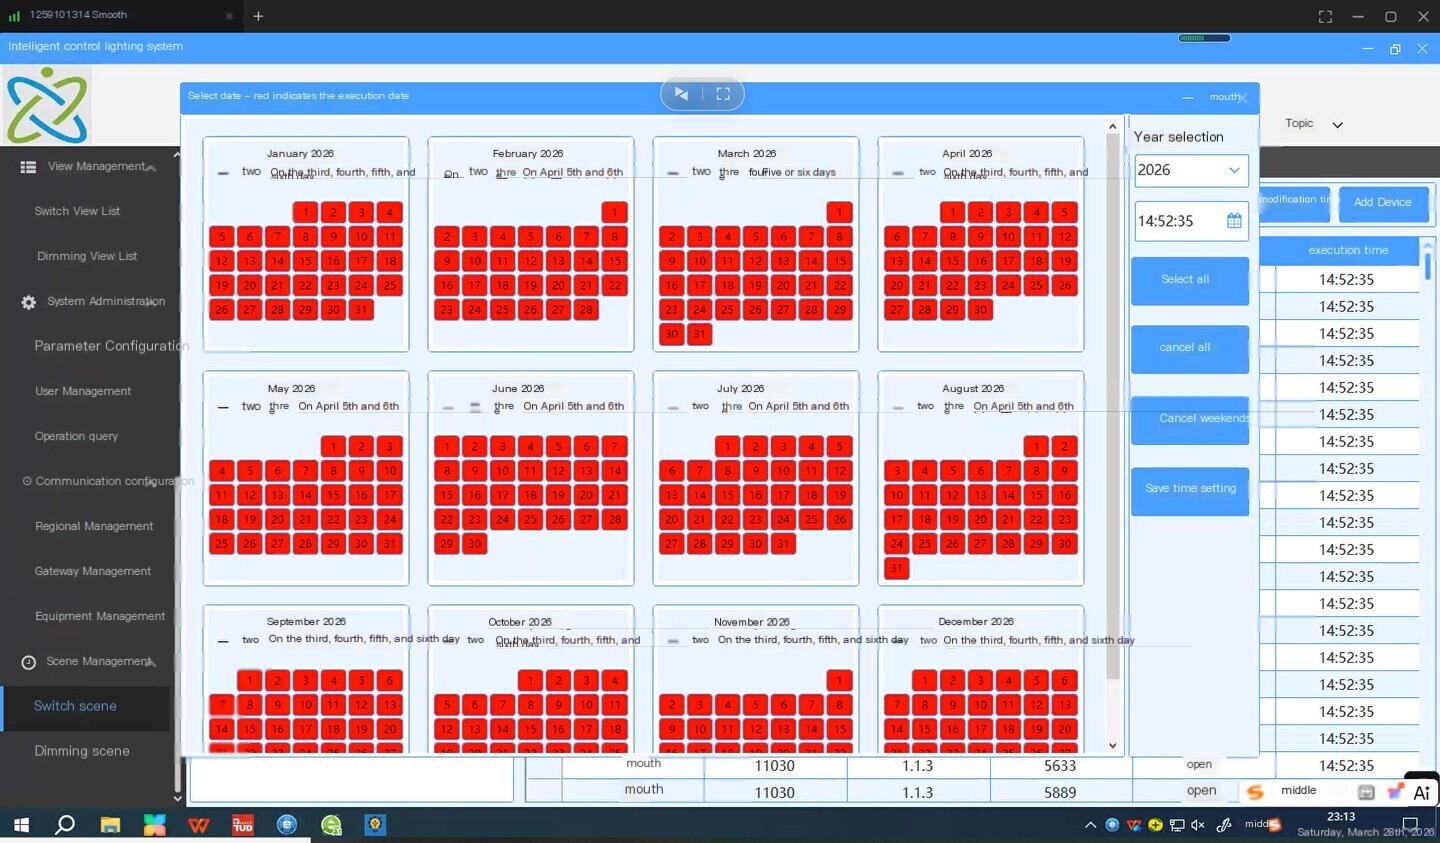1440x843 pixels.
Task: Launch WPS Office from the taskbar
Action: coord(198,825)
